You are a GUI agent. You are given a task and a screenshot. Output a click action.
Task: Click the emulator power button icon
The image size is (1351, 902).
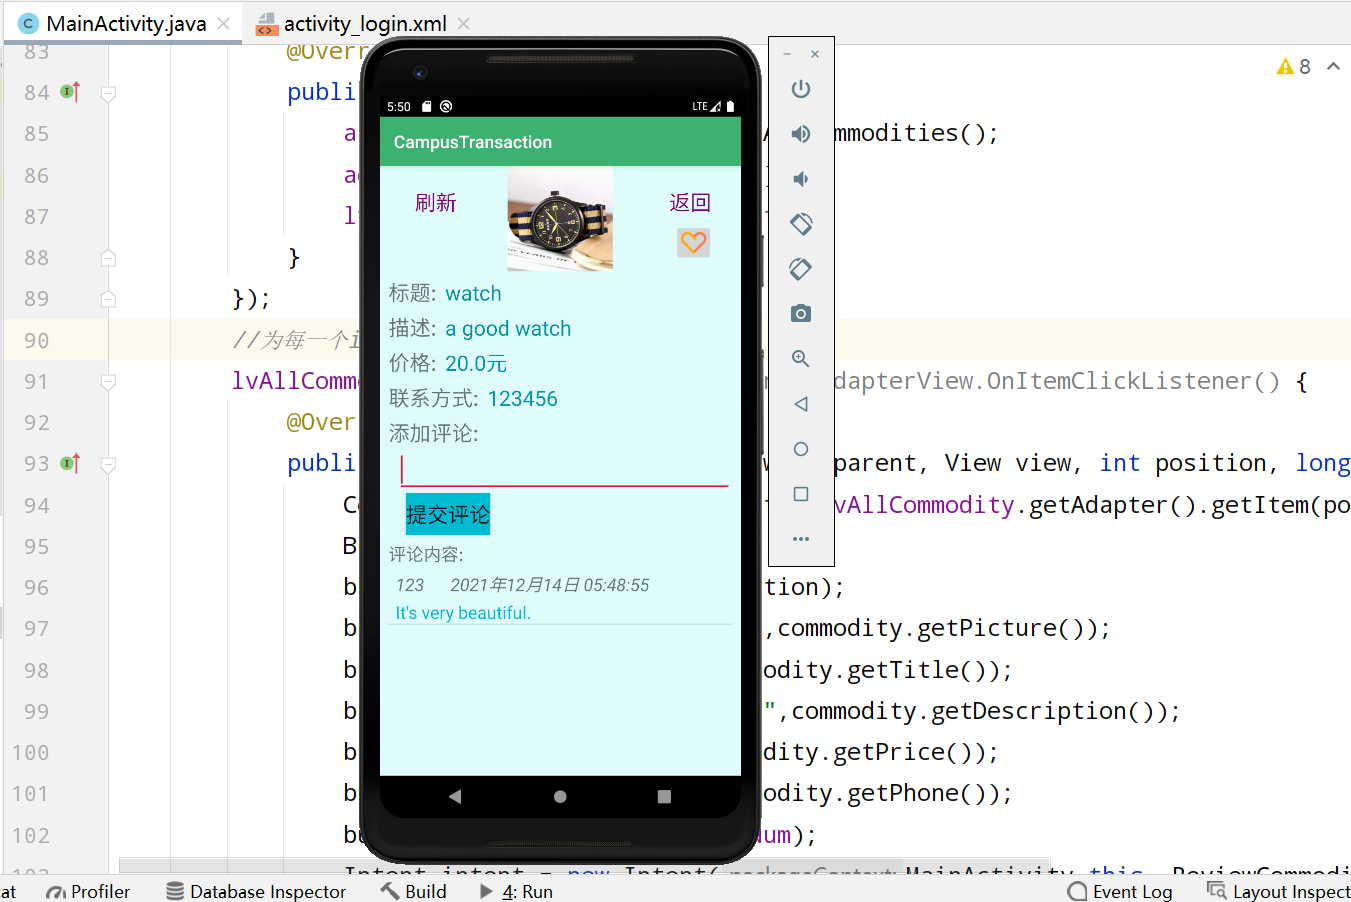pyautogui.click(x=801, y=89)
